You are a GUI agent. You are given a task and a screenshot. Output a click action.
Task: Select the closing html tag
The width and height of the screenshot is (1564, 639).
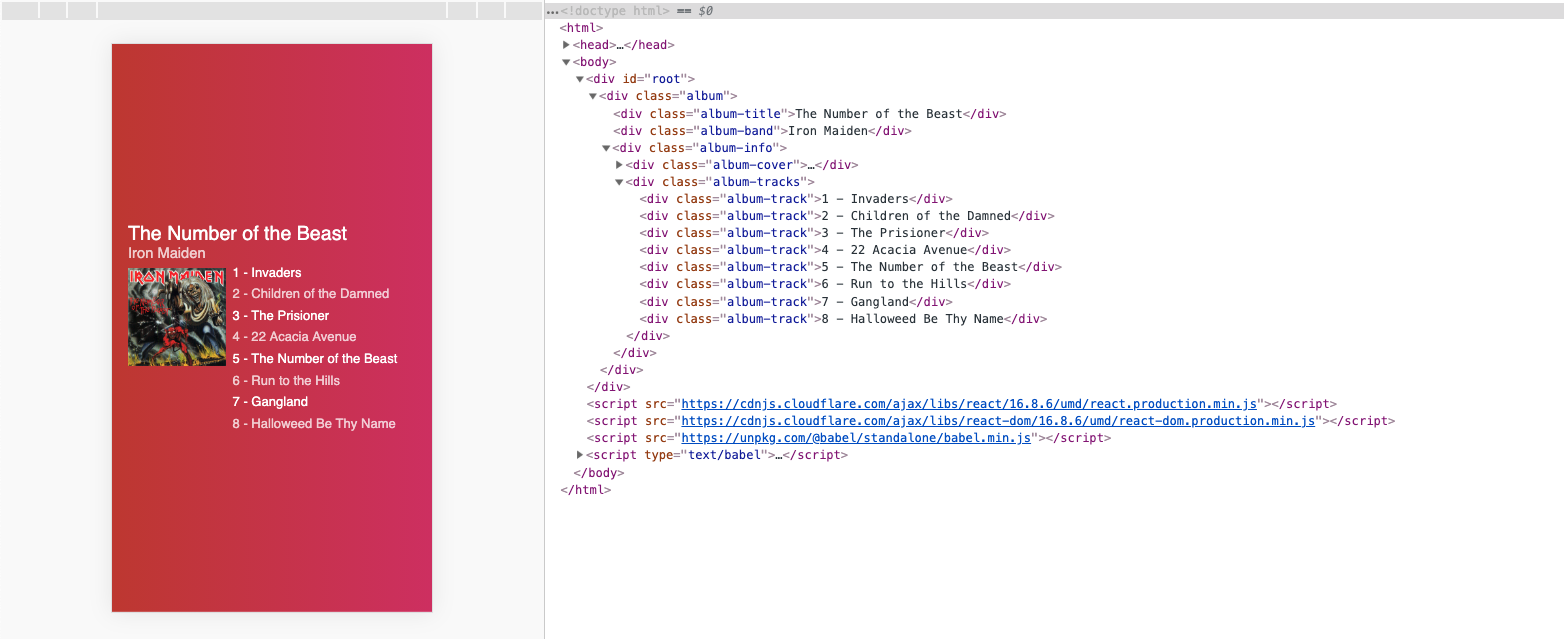(x=585, y=489)
